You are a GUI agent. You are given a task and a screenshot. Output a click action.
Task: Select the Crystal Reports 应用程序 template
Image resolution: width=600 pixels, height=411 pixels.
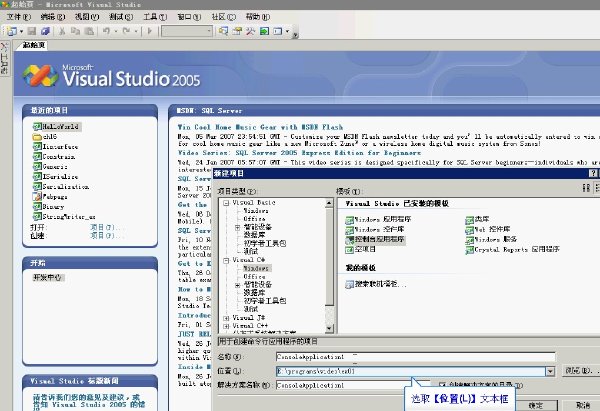coord(512,250)
